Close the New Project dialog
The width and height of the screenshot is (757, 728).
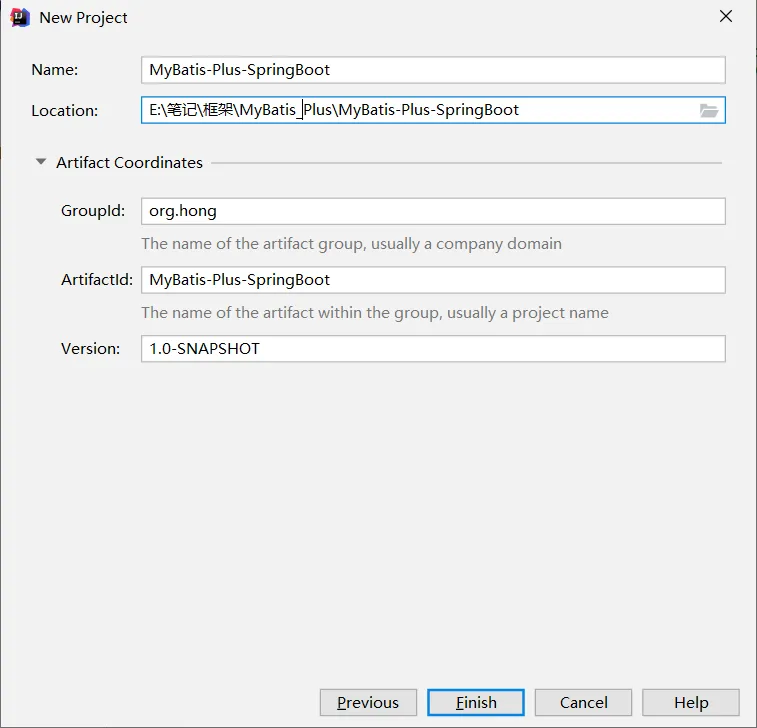[726, 17]
